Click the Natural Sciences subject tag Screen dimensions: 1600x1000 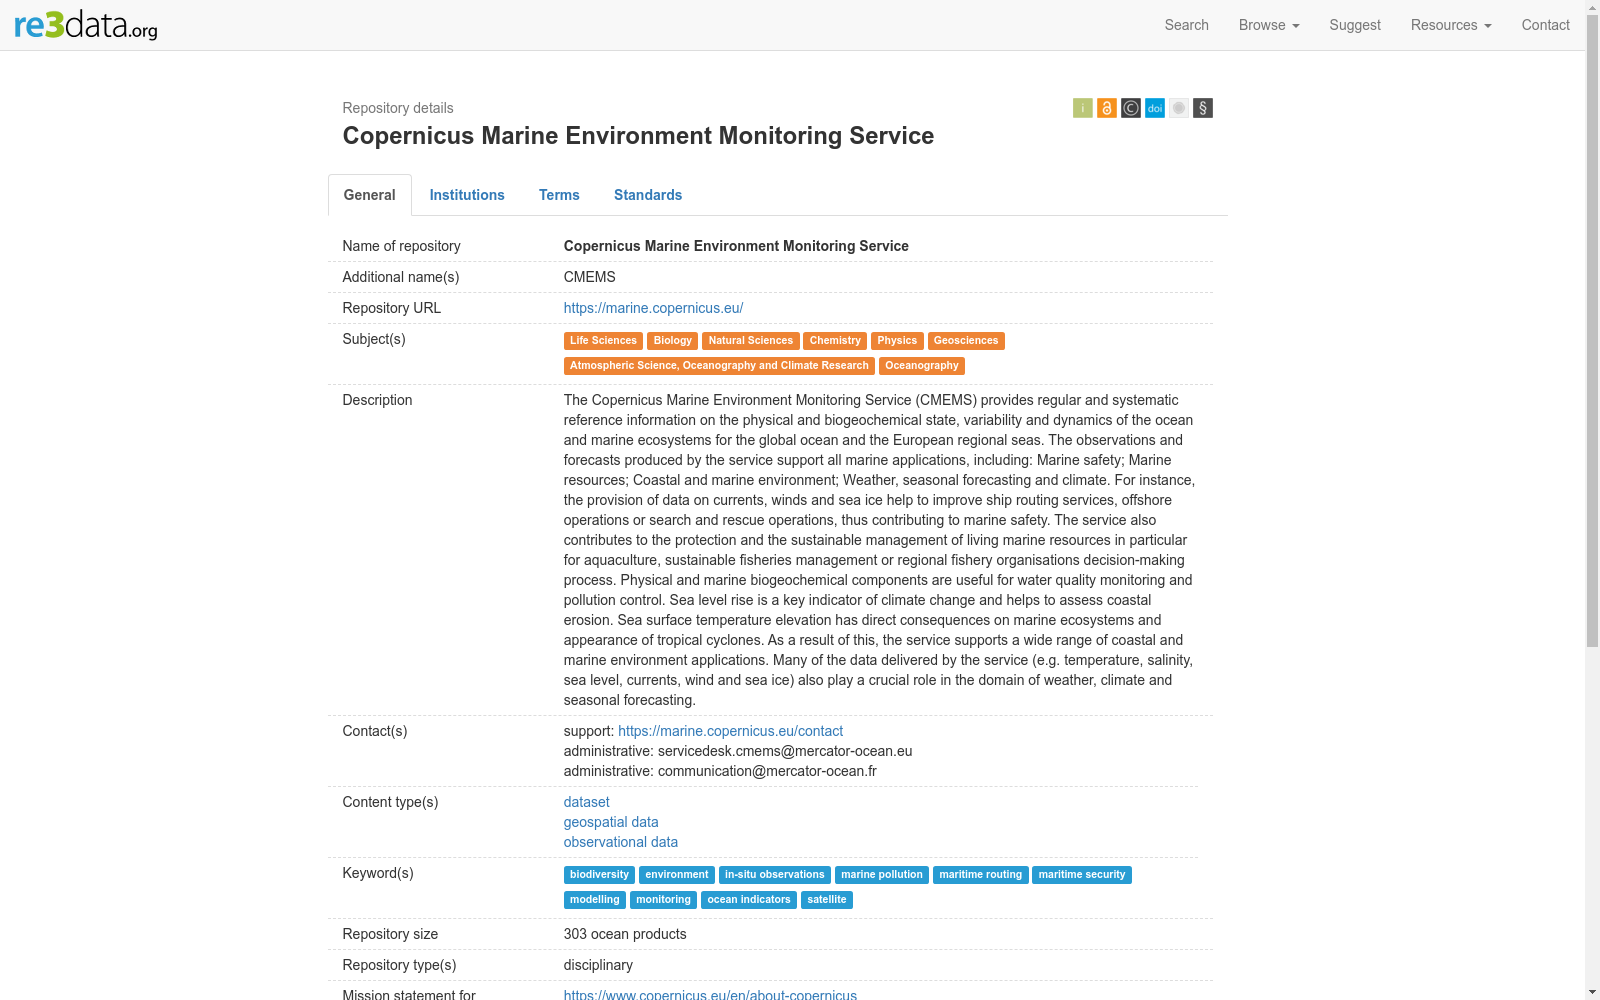pos(751,341)
